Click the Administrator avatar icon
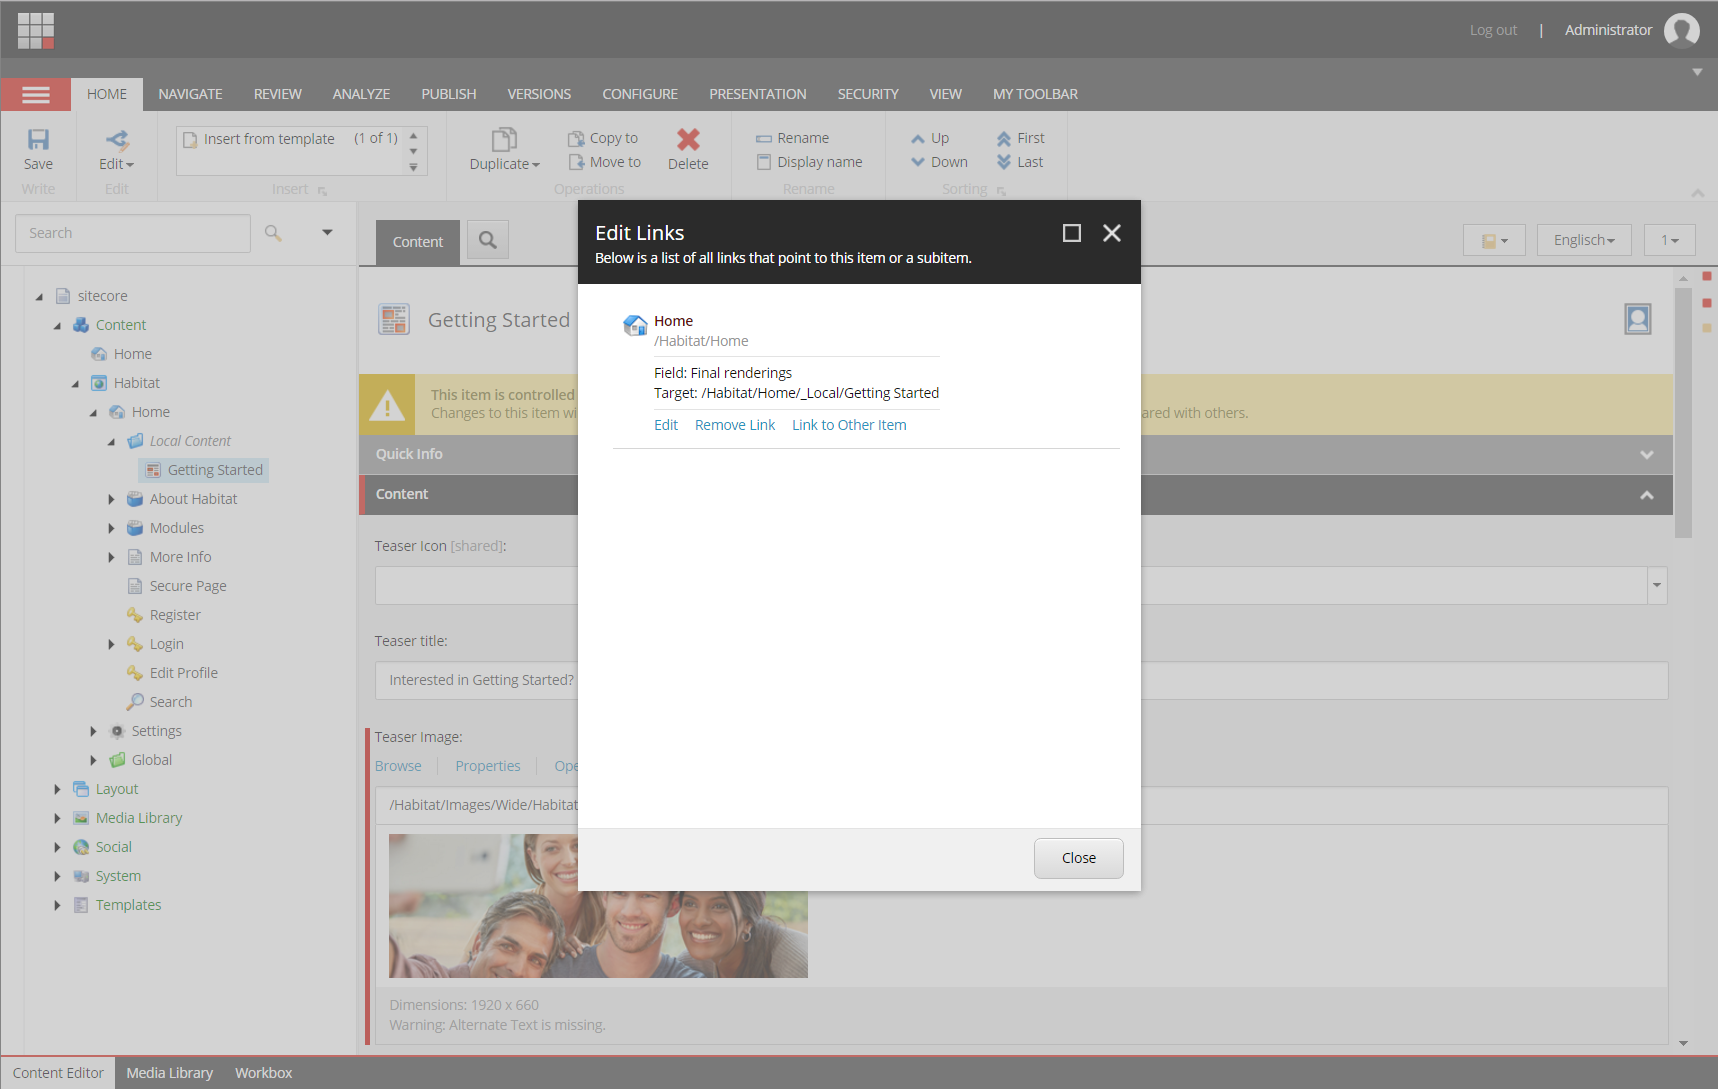This screenshot has width=1718, height=1089. click(1682, 30)
